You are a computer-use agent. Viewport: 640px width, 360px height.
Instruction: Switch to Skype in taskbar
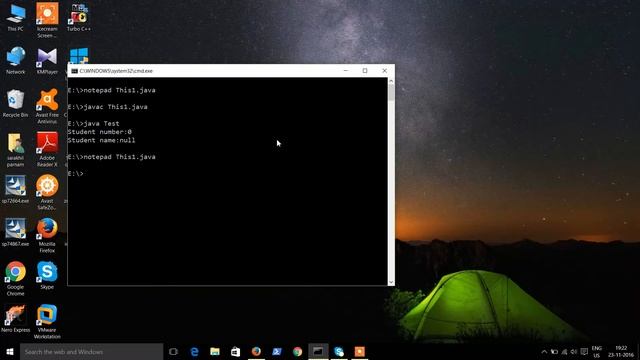[339, 351]
